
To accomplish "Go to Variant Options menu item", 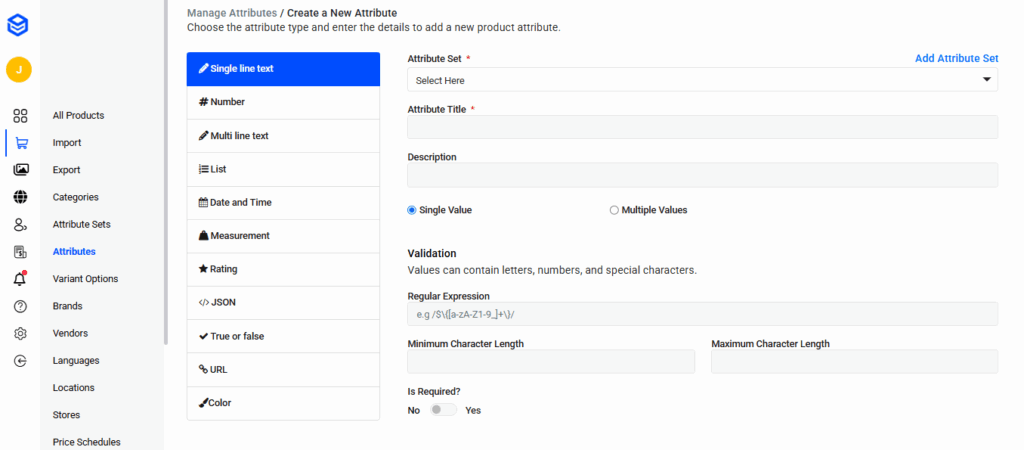I will pos(85,279).
